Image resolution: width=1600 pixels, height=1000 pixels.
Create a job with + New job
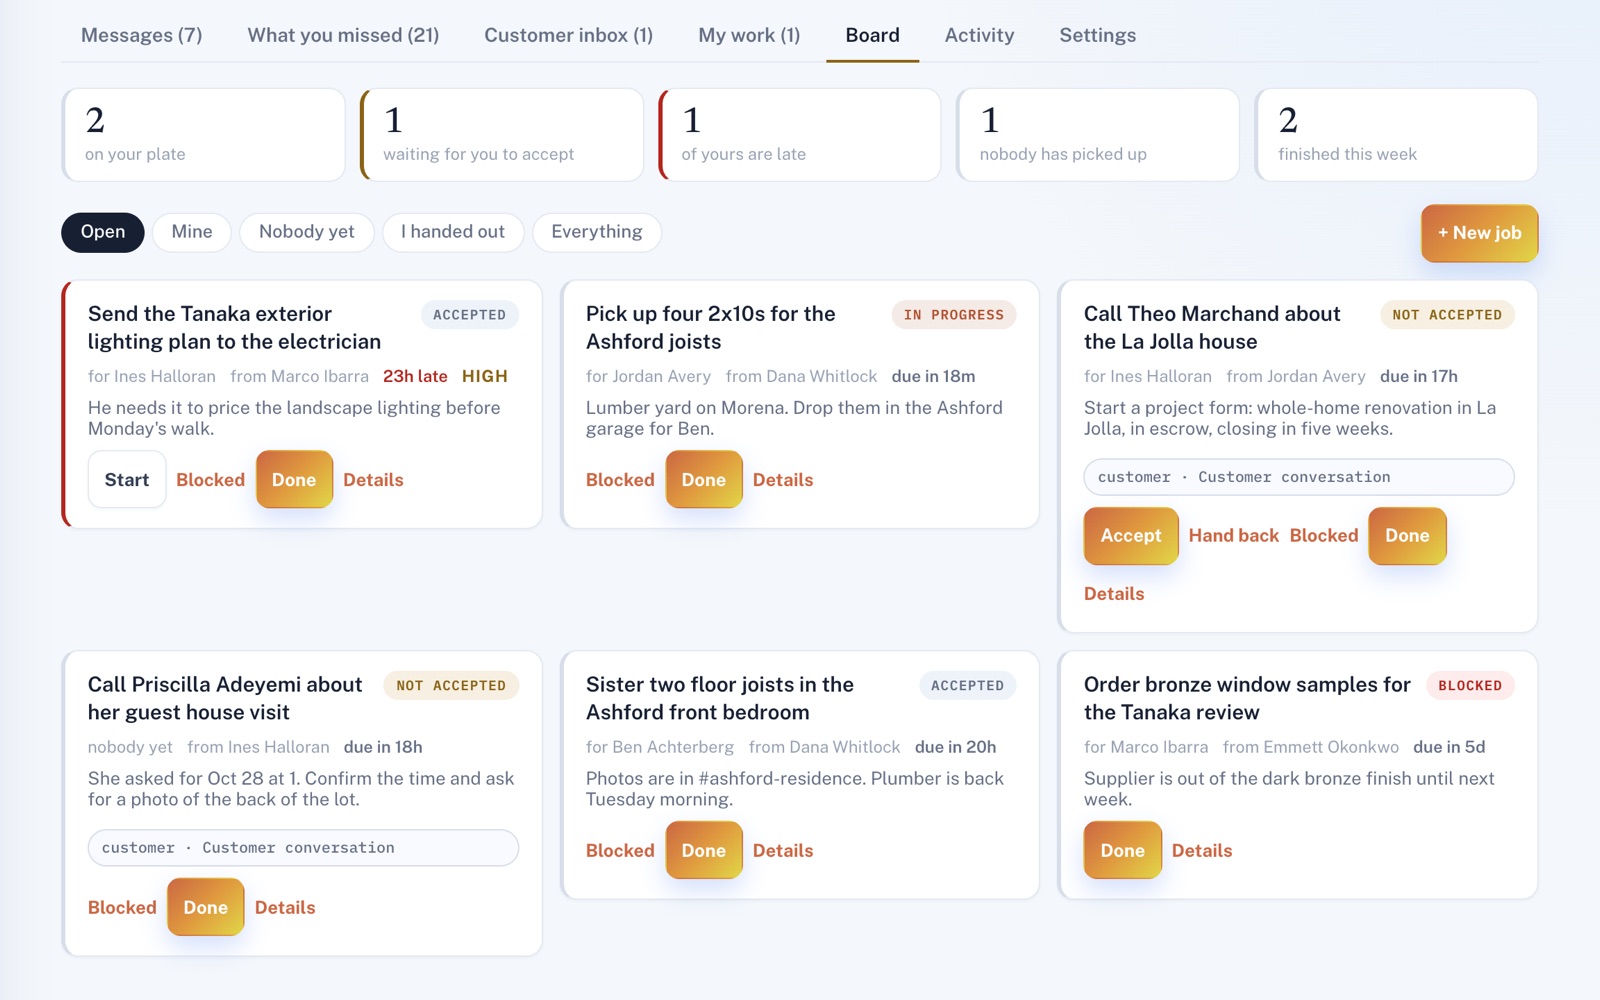[1479, 233]
